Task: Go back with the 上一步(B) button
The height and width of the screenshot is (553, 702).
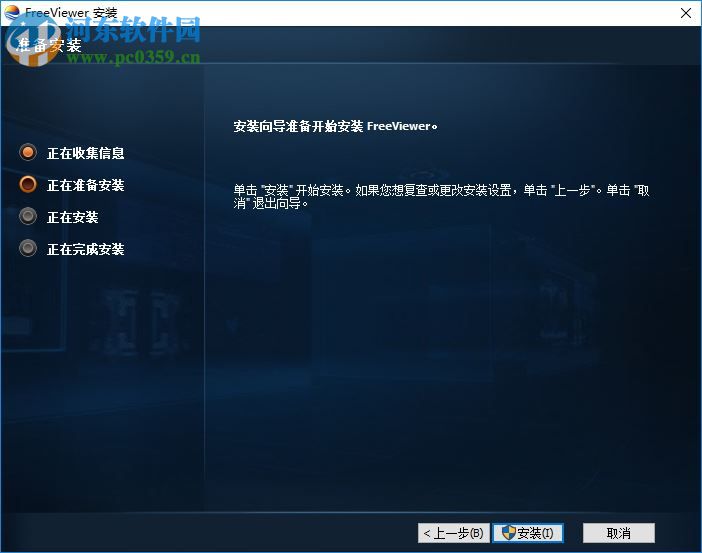Action: click(x=454, y=533)
